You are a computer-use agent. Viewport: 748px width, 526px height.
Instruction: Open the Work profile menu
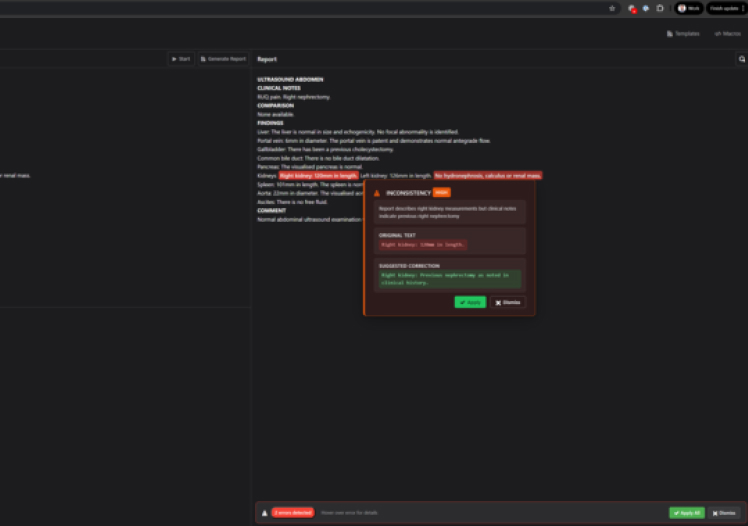pos(688,8)
